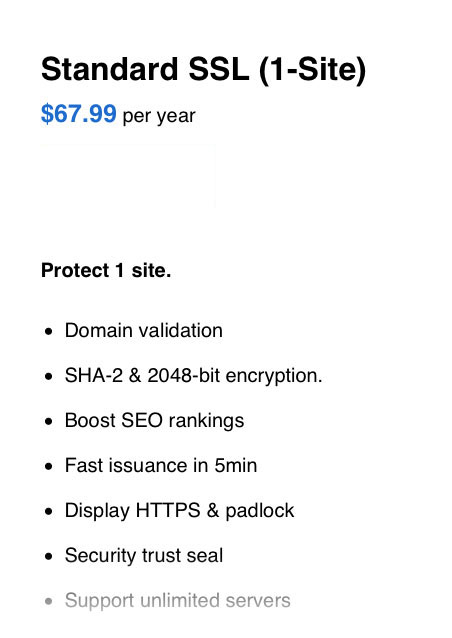The image size is (452, 638).
Task: Select the "Boost SEO rankings" feature text
Action: pos(154,421)
